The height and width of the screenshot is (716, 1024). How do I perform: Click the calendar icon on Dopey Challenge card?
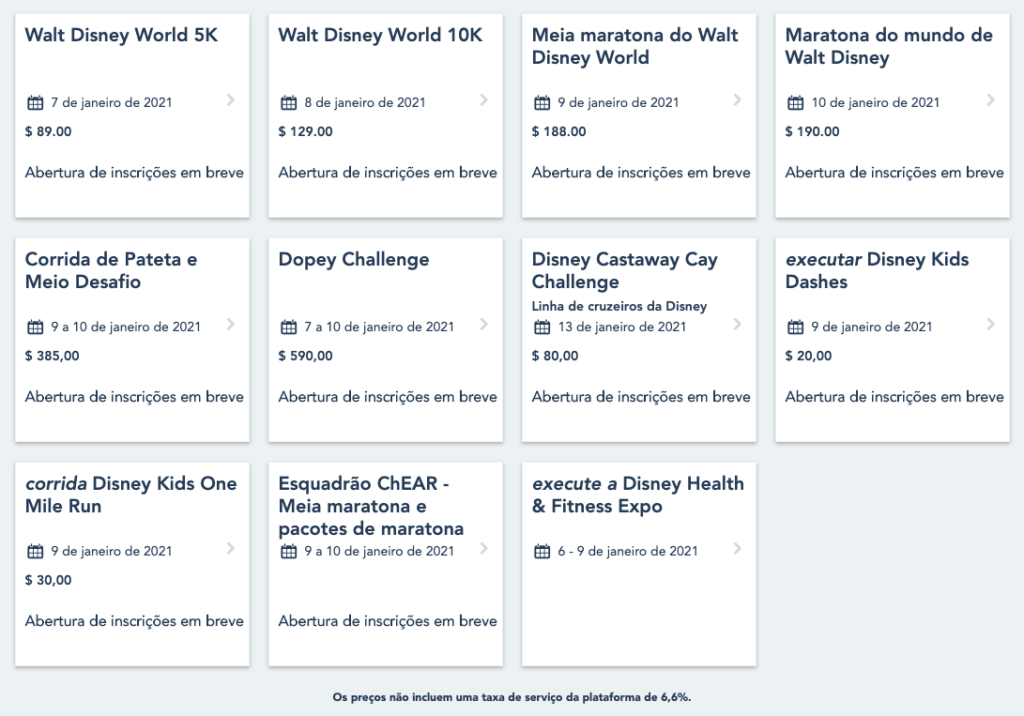pos(288,327)
